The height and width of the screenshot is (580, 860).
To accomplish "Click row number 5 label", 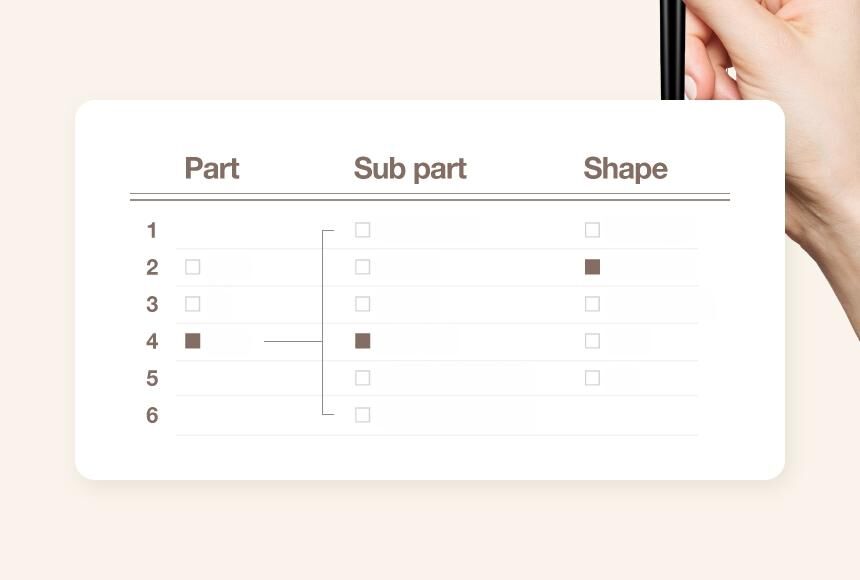I will 152,379.
